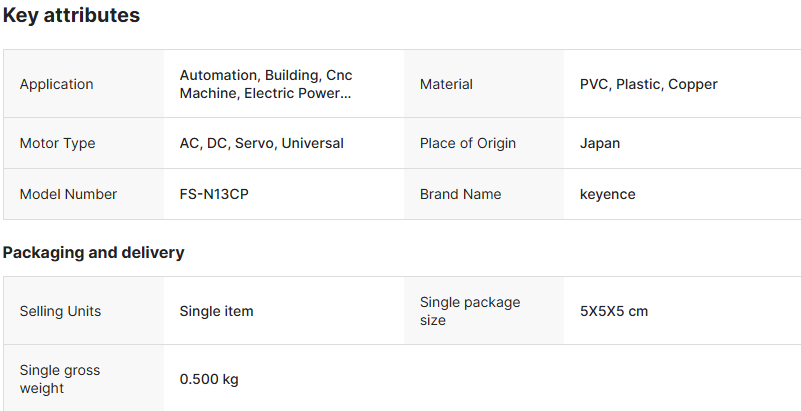The height and width of the screenshot is (411, 801).
Task: Click the 0.500 kg weight value
Action: (209, 379)
